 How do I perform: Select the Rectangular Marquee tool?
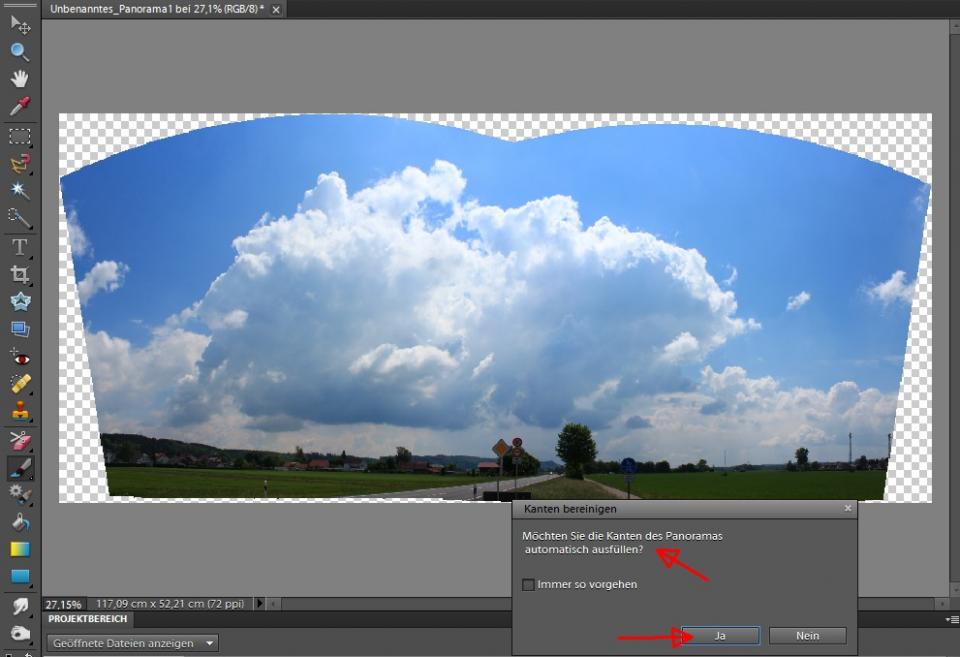[x=19, y=136]
